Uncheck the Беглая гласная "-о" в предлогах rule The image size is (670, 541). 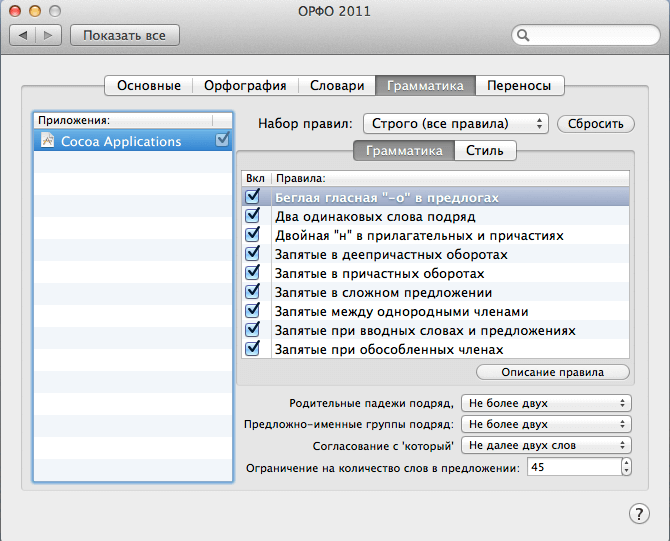point(253,196)
